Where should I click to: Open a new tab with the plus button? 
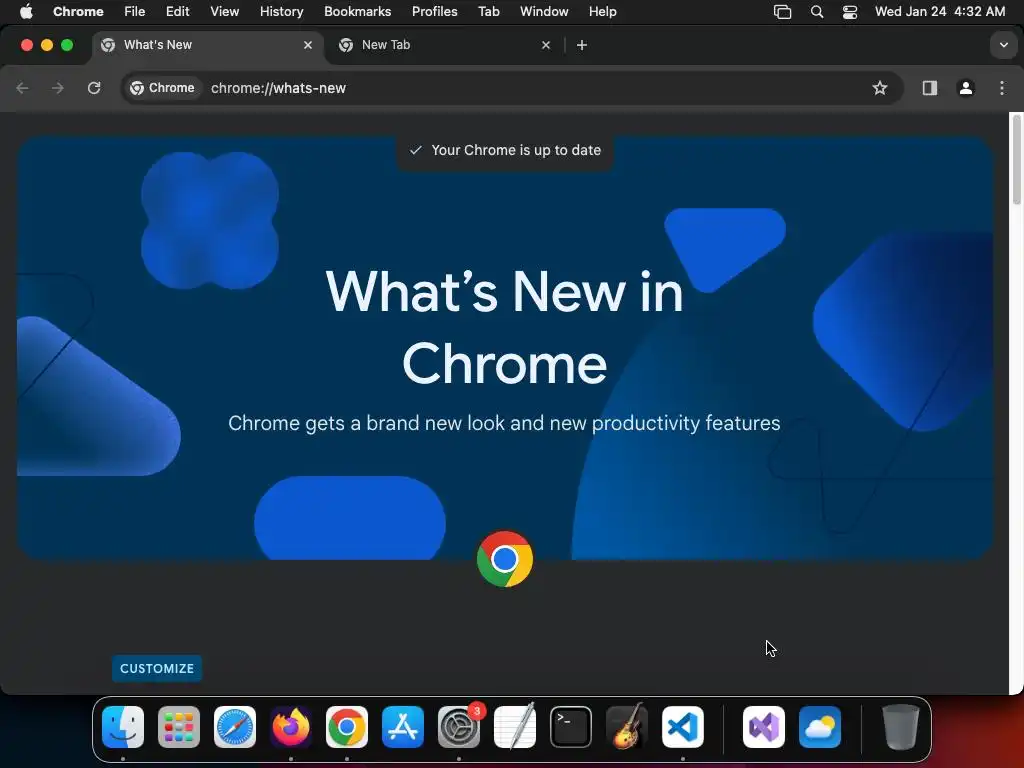[x=582, y=45]
